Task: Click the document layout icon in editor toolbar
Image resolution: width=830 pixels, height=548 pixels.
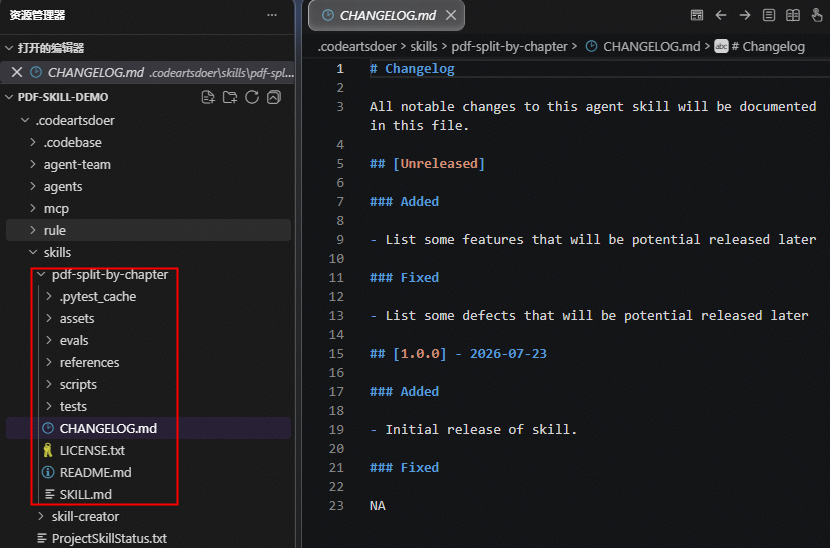Action: pos(769,15)
